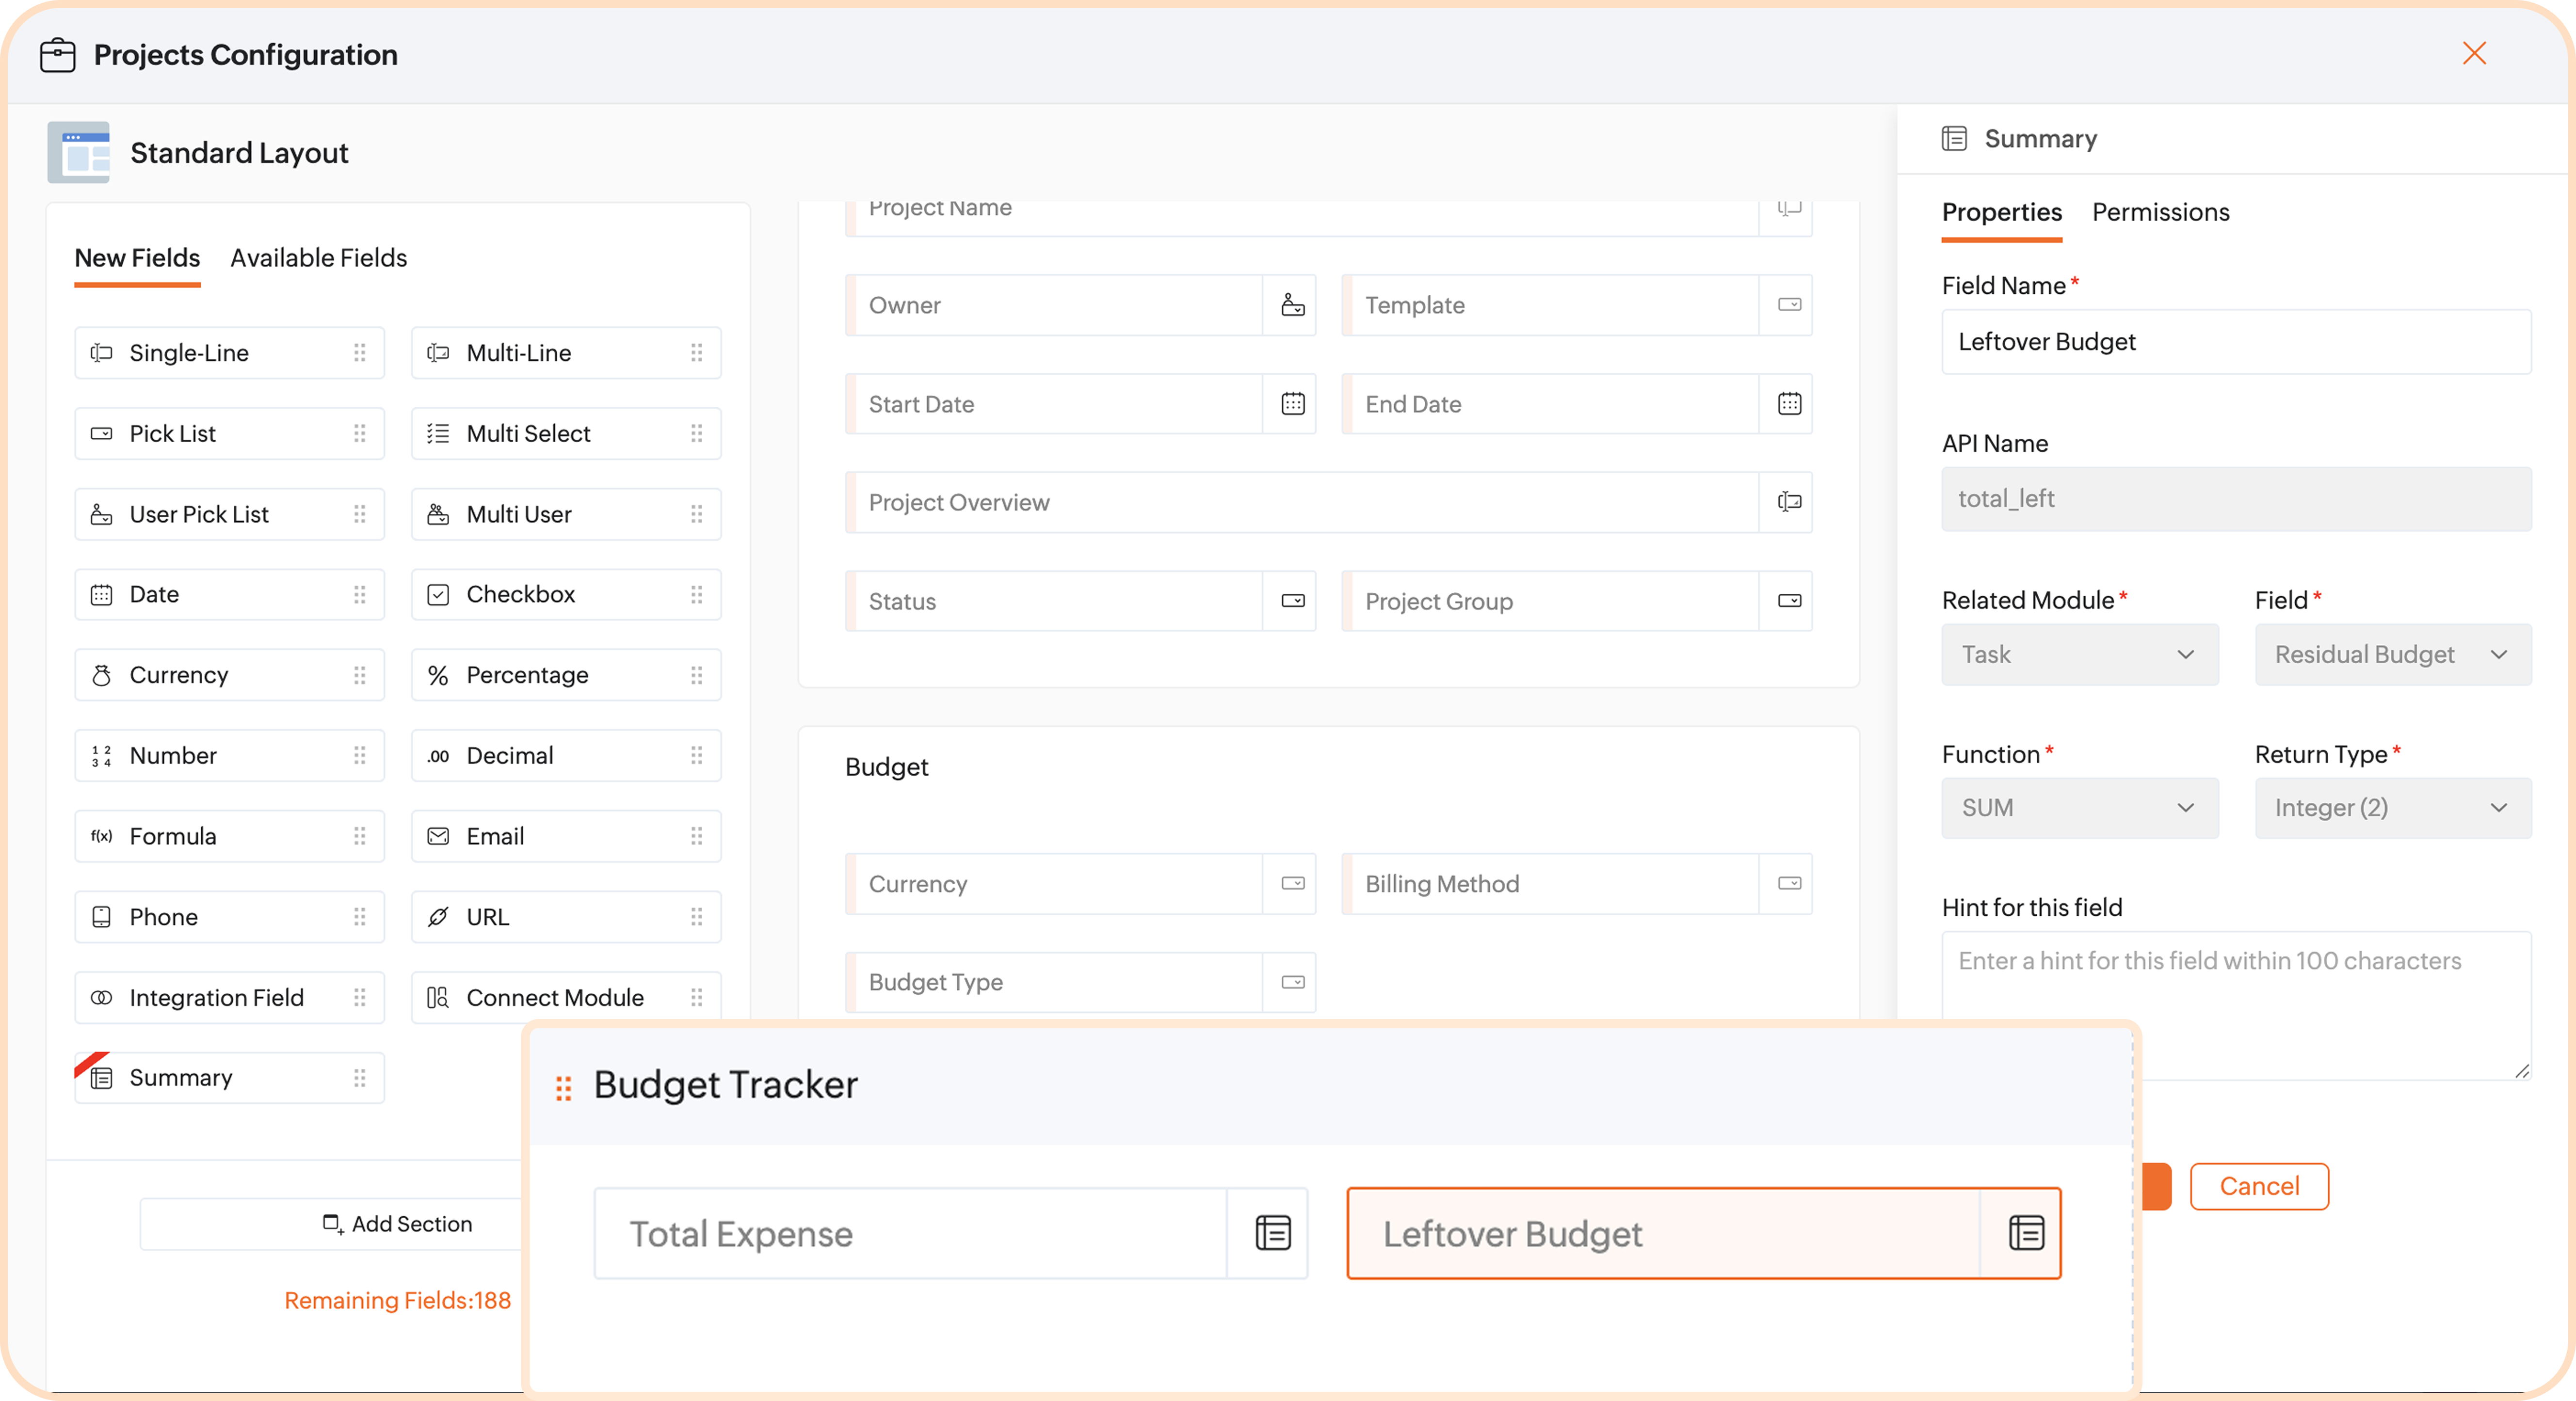Screen dimensions: 2576x1401
Task: Click the Start Date calendar icon
Action: coord(1292,404)
